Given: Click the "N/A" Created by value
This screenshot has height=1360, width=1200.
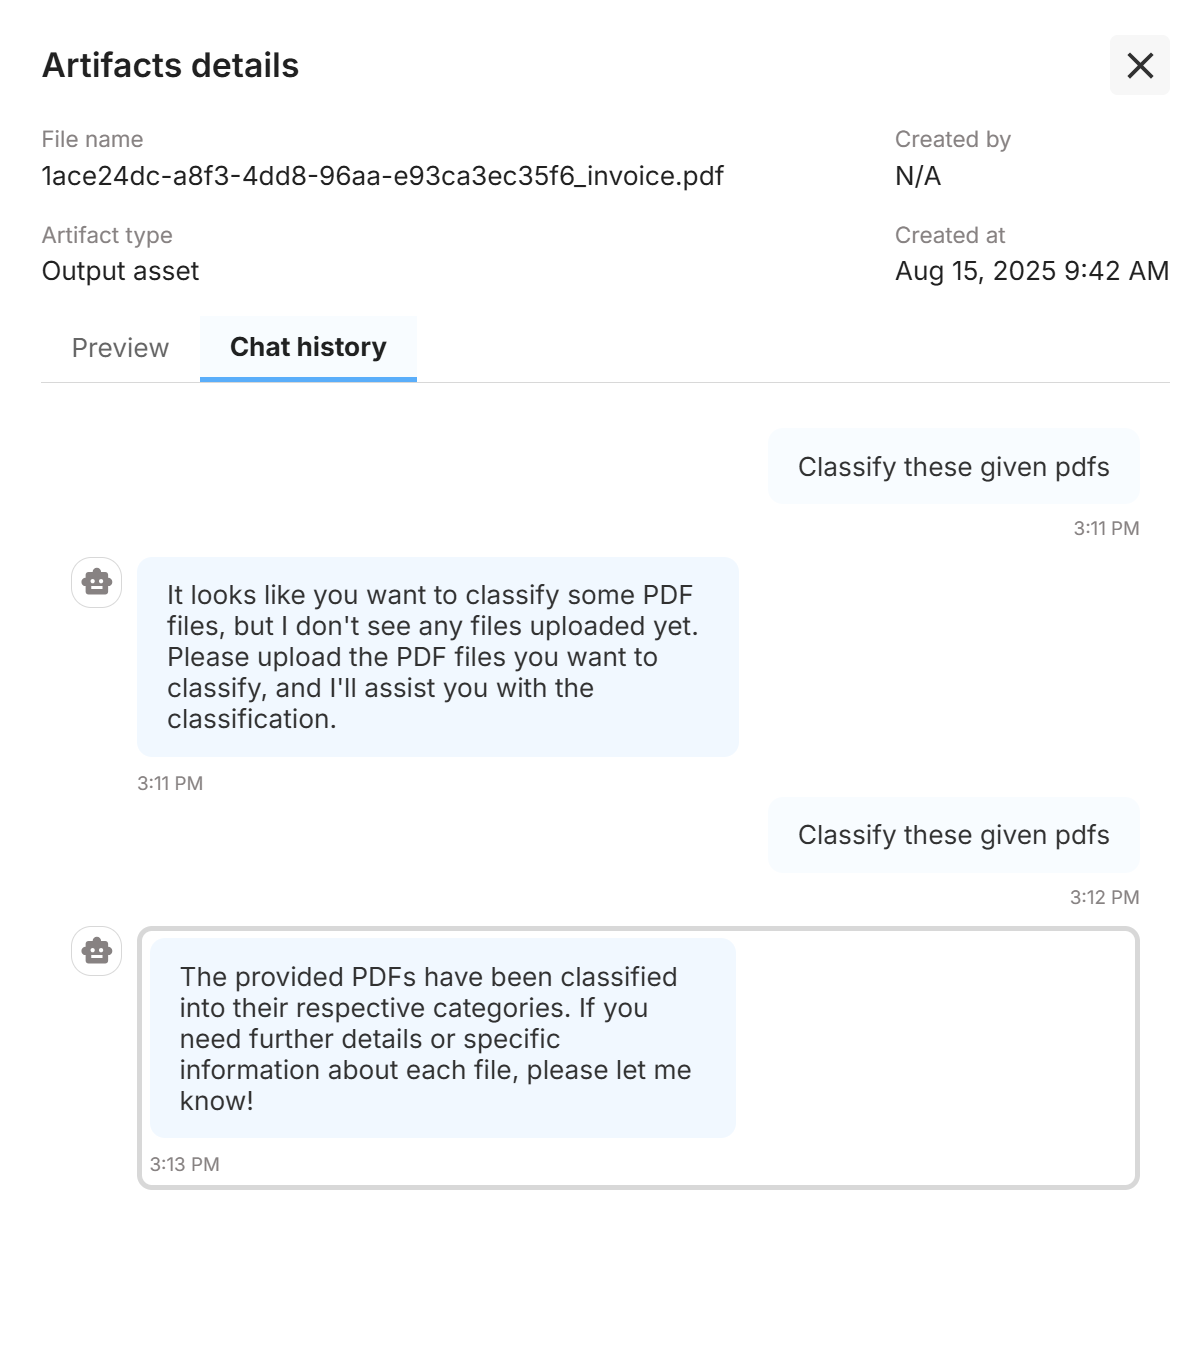Looking at the screenshot, I should (x=918, y=176).
